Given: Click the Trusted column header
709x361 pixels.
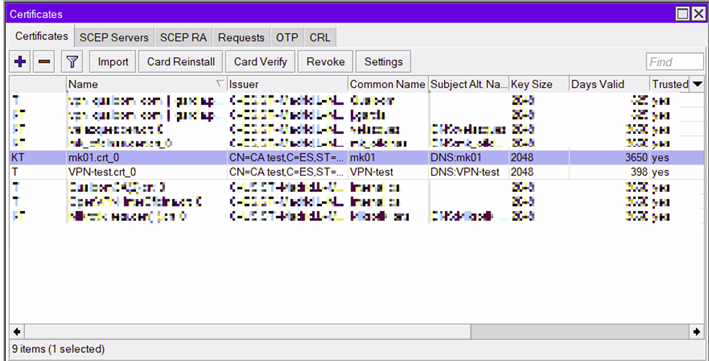Looking at the screenshot, I should pos(671,84).
